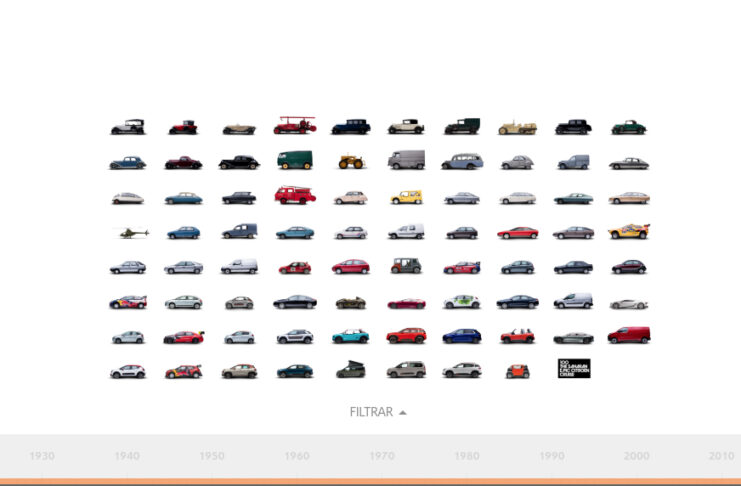The width and height of the screenshot is (741, 486).
Task: Select the orange tractor icon
Action: pos(350,162)
